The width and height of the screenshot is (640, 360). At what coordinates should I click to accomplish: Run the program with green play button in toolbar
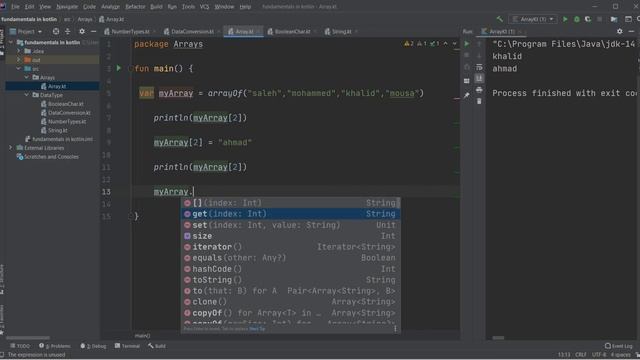pos(565,19)
